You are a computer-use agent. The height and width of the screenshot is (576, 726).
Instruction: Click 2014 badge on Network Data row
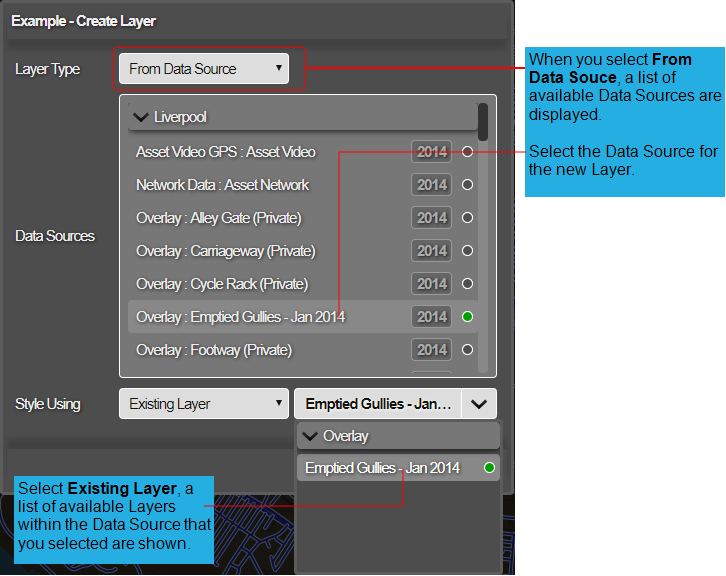coord(432,185)
